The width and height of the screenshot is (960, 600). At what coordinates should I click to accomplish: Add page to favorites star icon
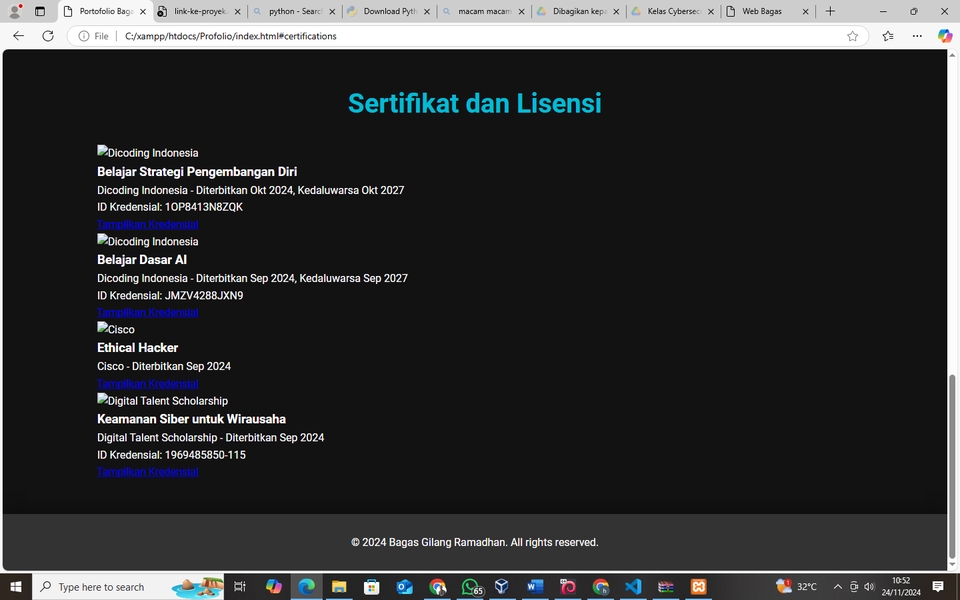click(852, 36)
